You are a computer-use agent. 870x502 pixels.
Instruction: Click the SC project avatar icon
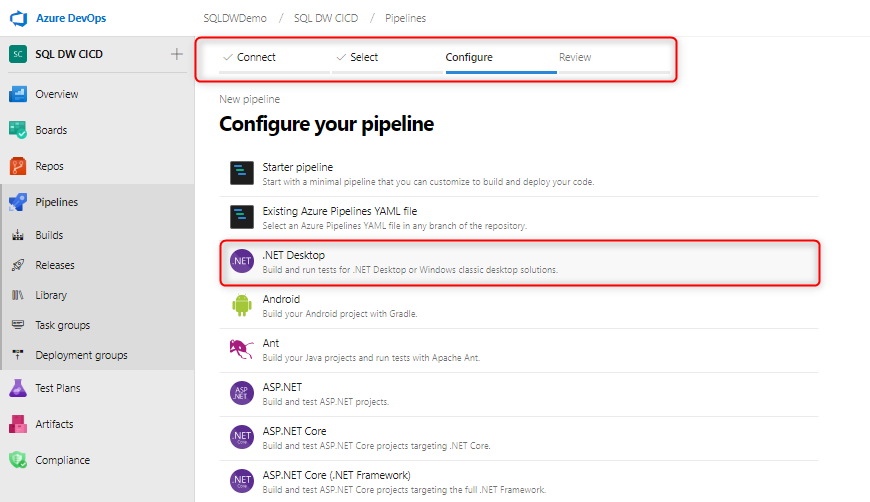pos(18,54)
